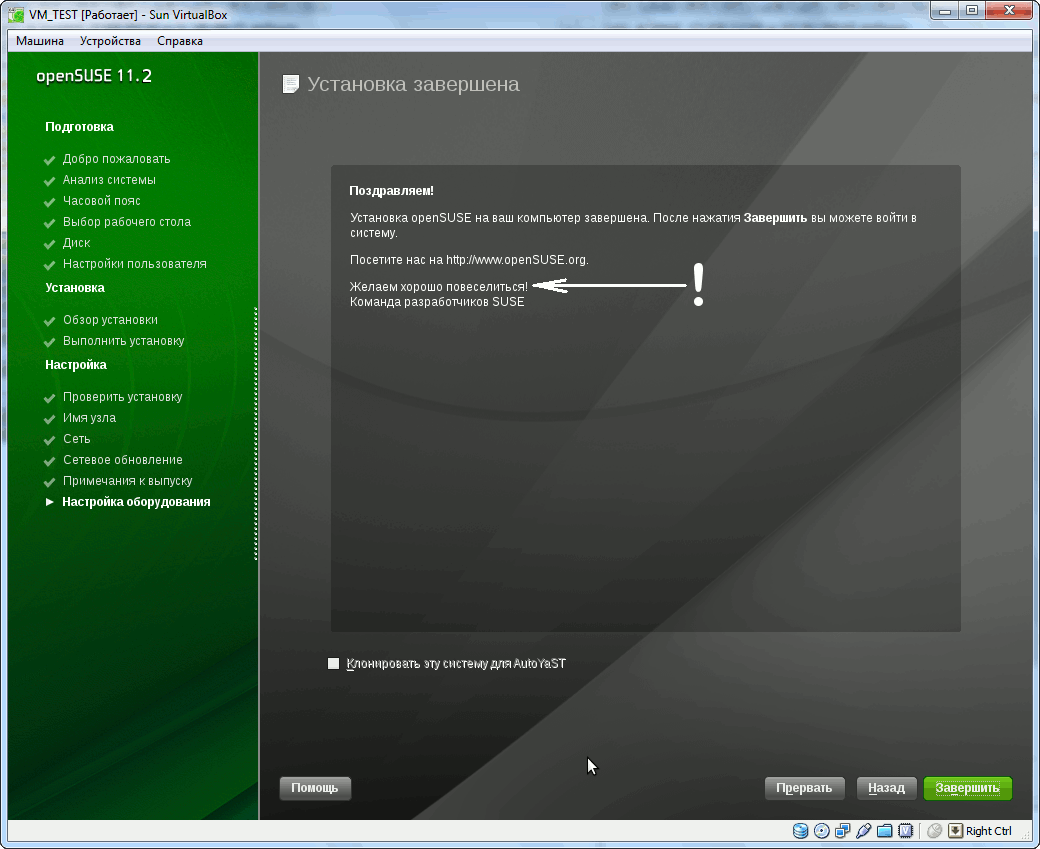Open the Справка menu
The height and width of the screenshot is (849, 1040).
[x=180, y=41]
